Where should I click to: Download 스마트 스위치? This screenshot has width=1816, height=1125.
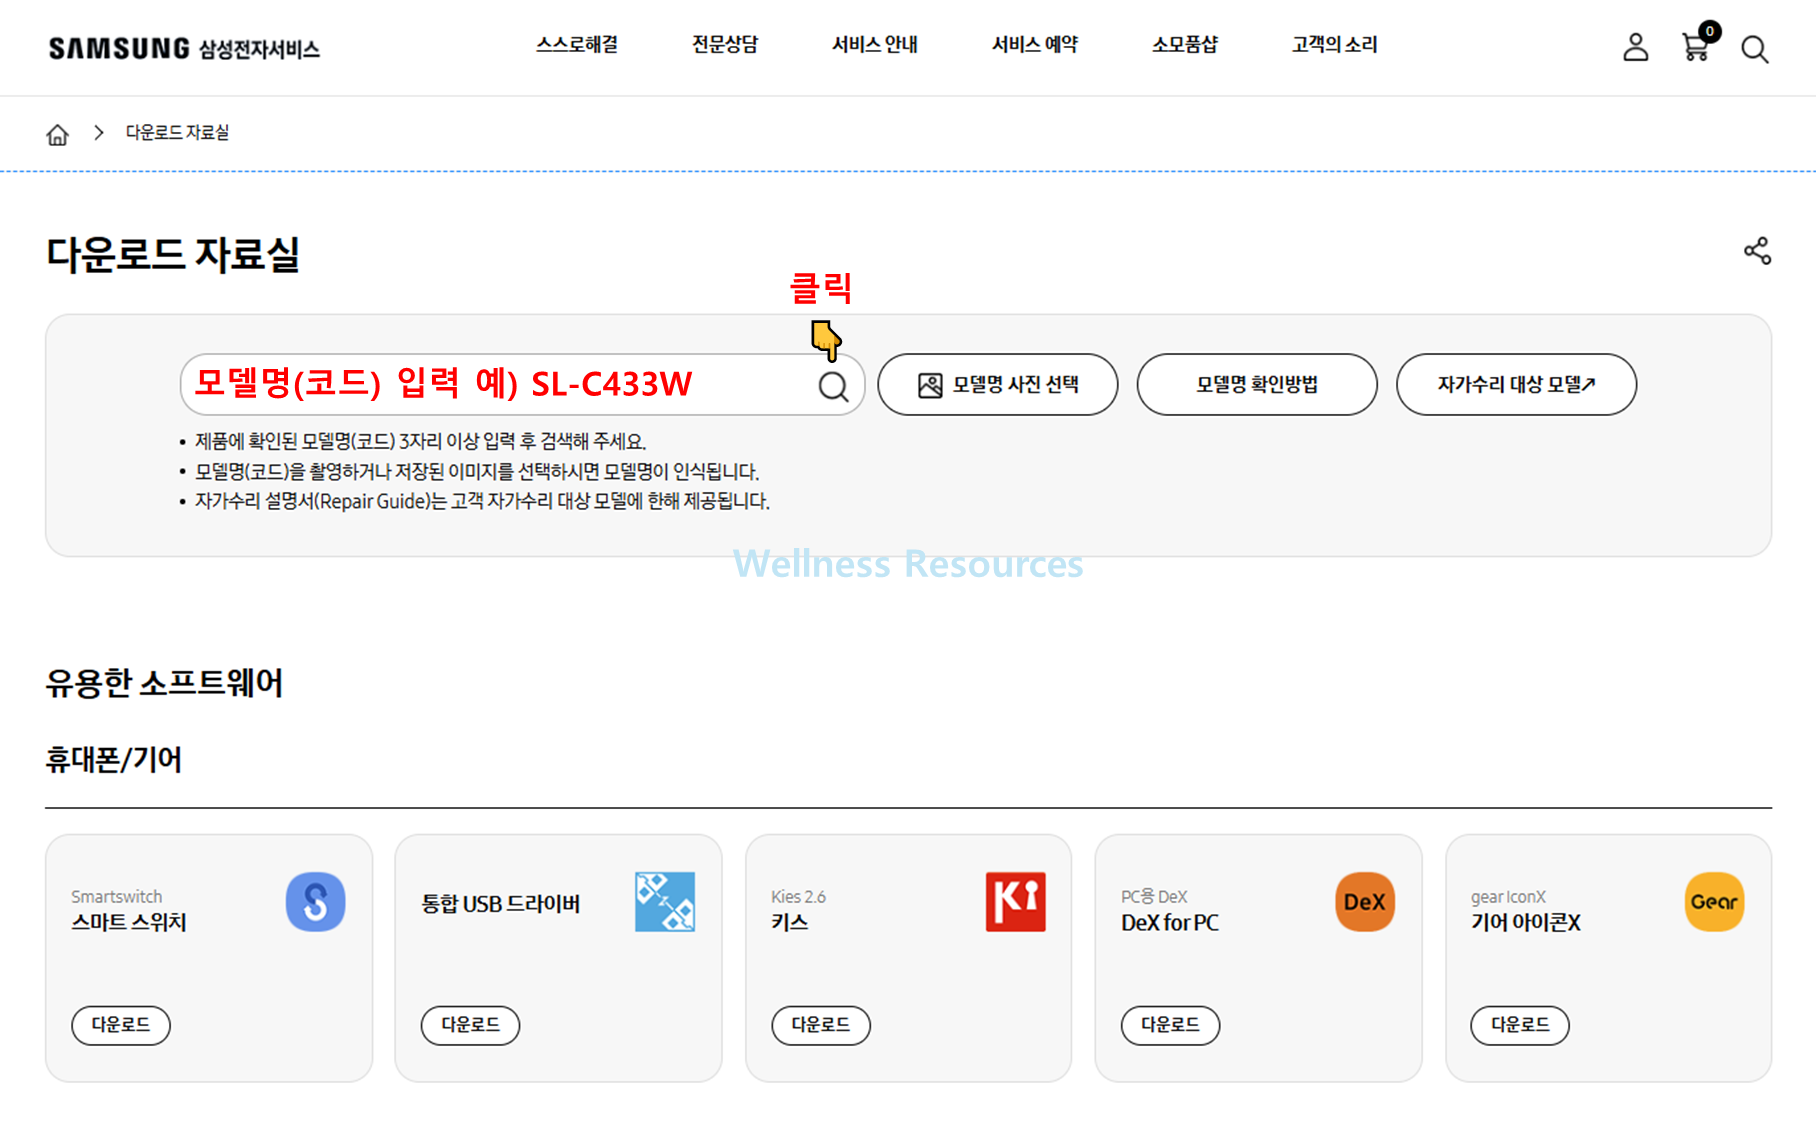121,1025
